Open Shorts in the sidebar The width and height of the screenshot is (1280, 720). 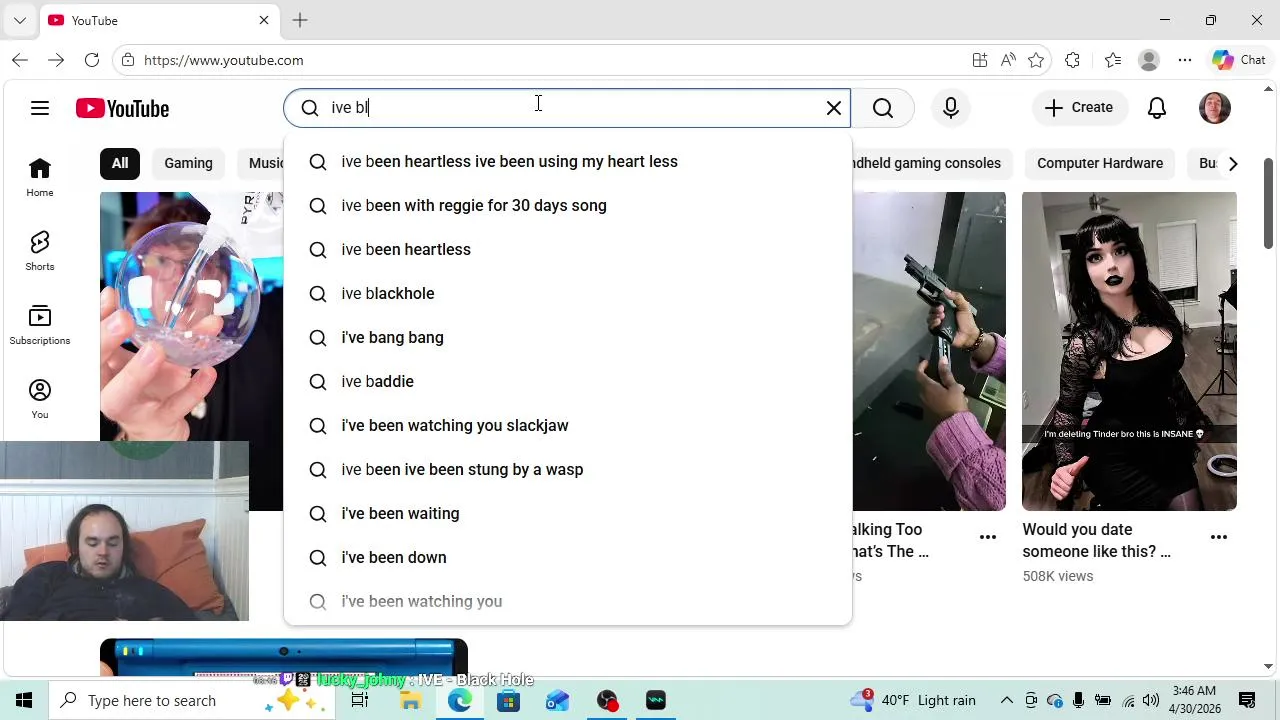coord(40,252)
